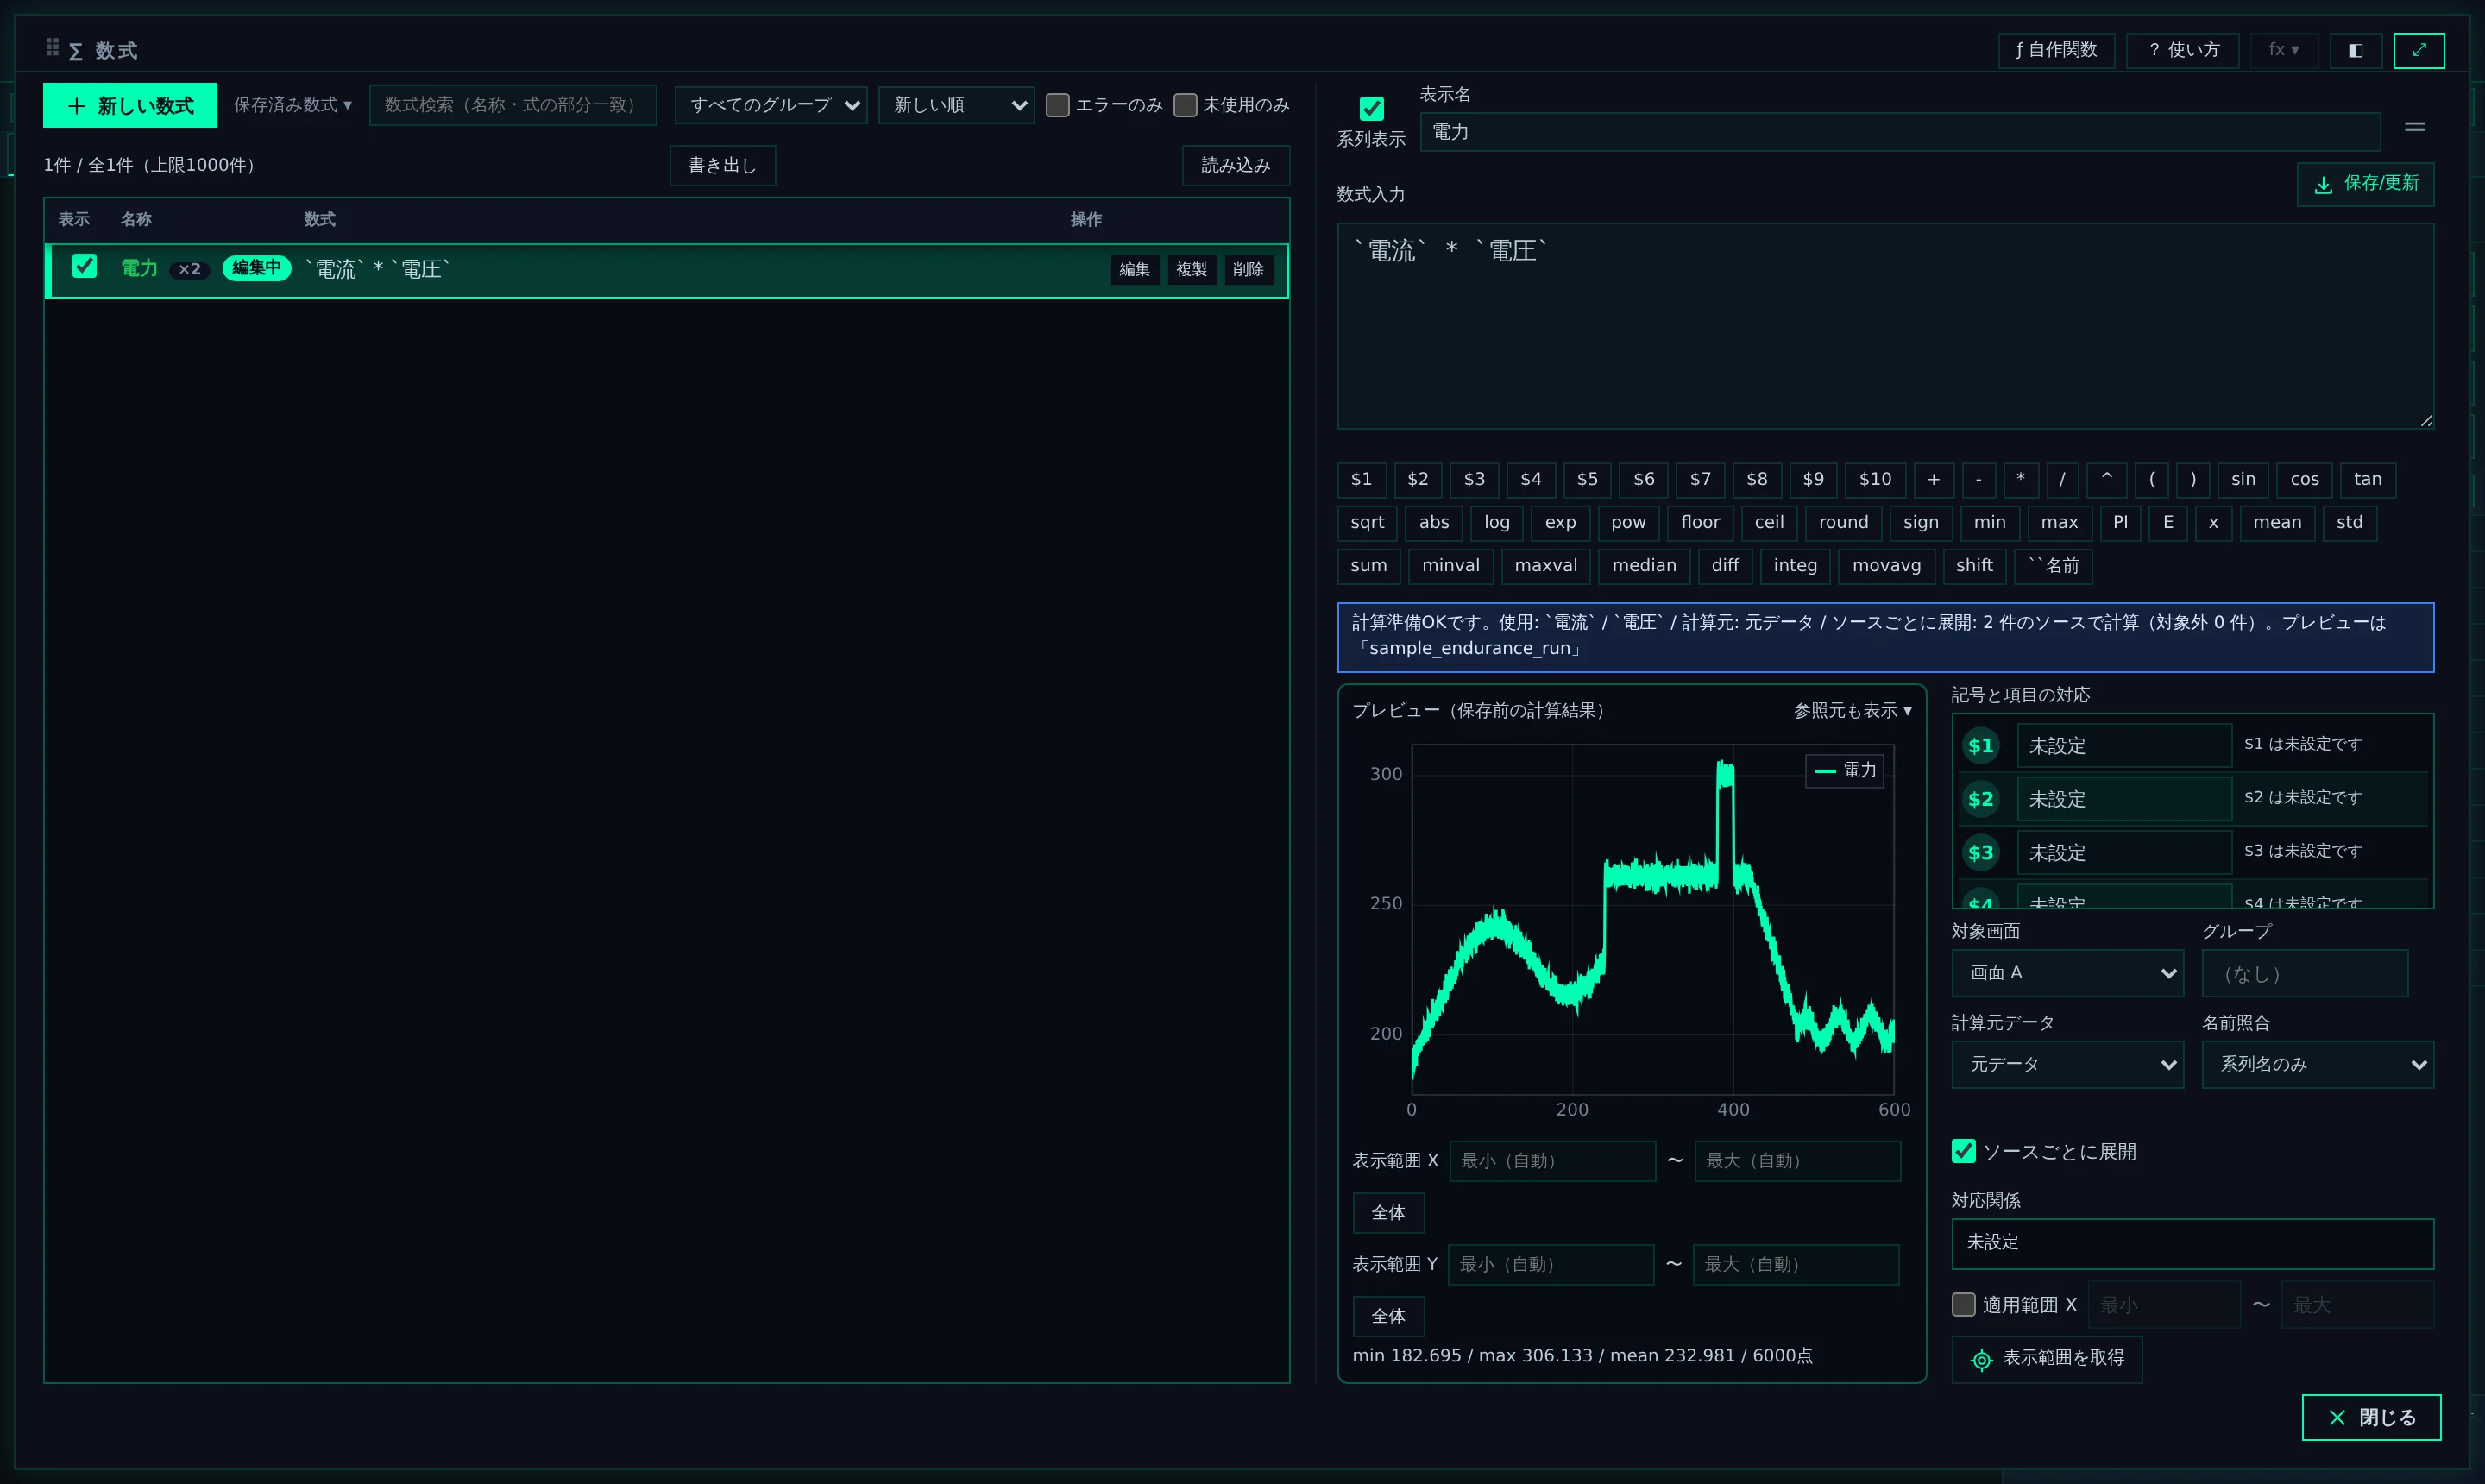Insert the ^ power operator
The image size is (2485, 1484).
tap(2106, 479)
